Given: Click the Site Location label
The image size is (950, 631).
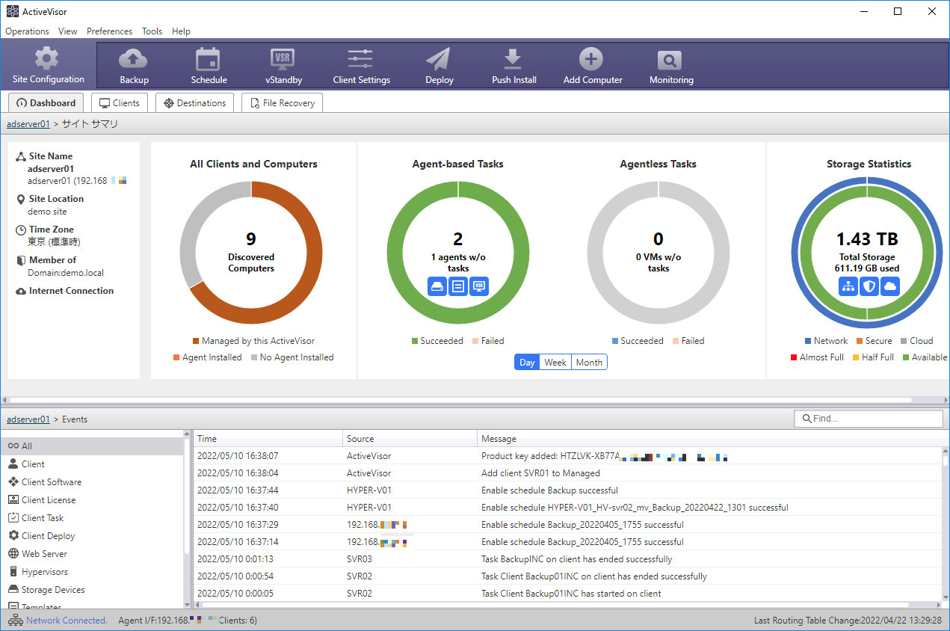Looking at the screenshot, I should [56, 198].
